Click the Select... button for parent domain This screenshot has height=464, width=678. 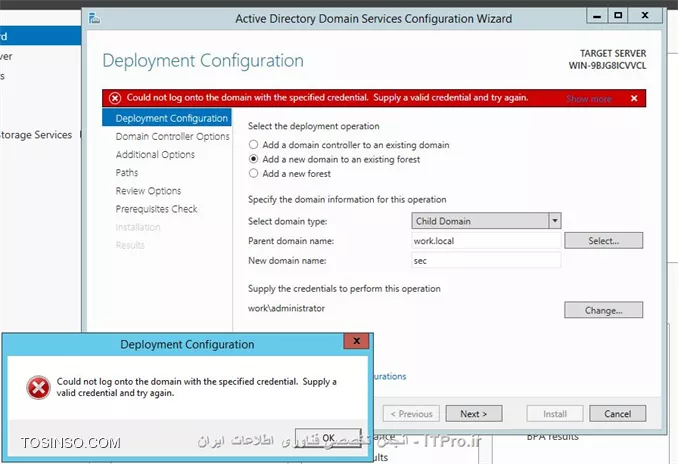(603, 241)
